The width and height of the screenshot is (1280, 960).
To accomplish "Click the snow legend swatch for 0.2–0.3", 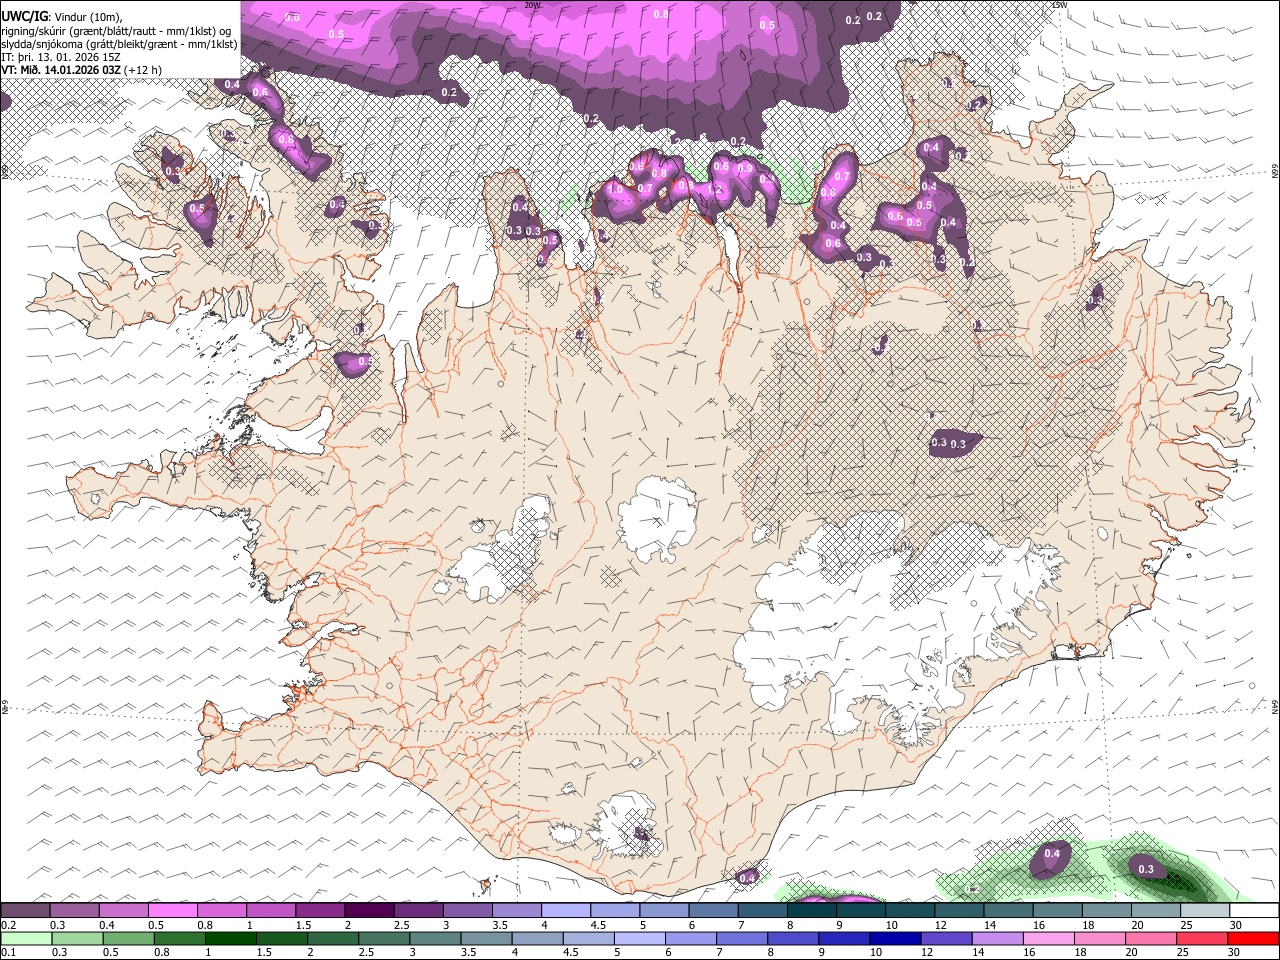I will point(25,910).
